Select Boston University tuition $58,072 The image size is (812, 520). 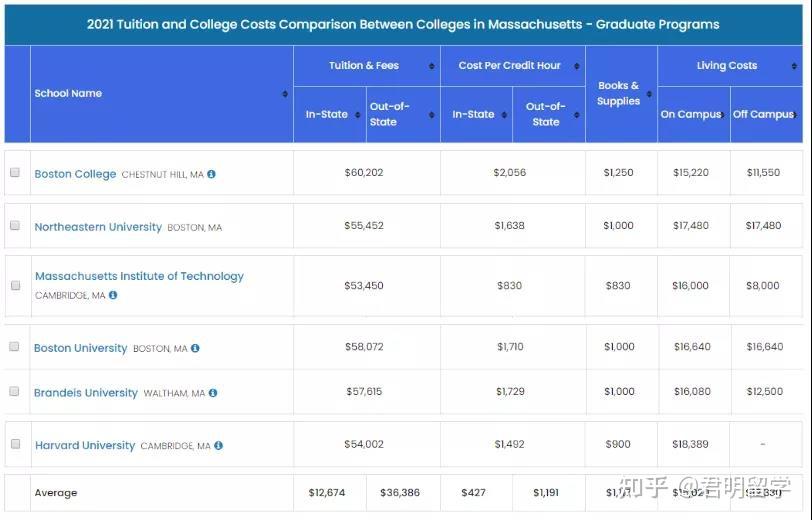click(x=365, y=346)
